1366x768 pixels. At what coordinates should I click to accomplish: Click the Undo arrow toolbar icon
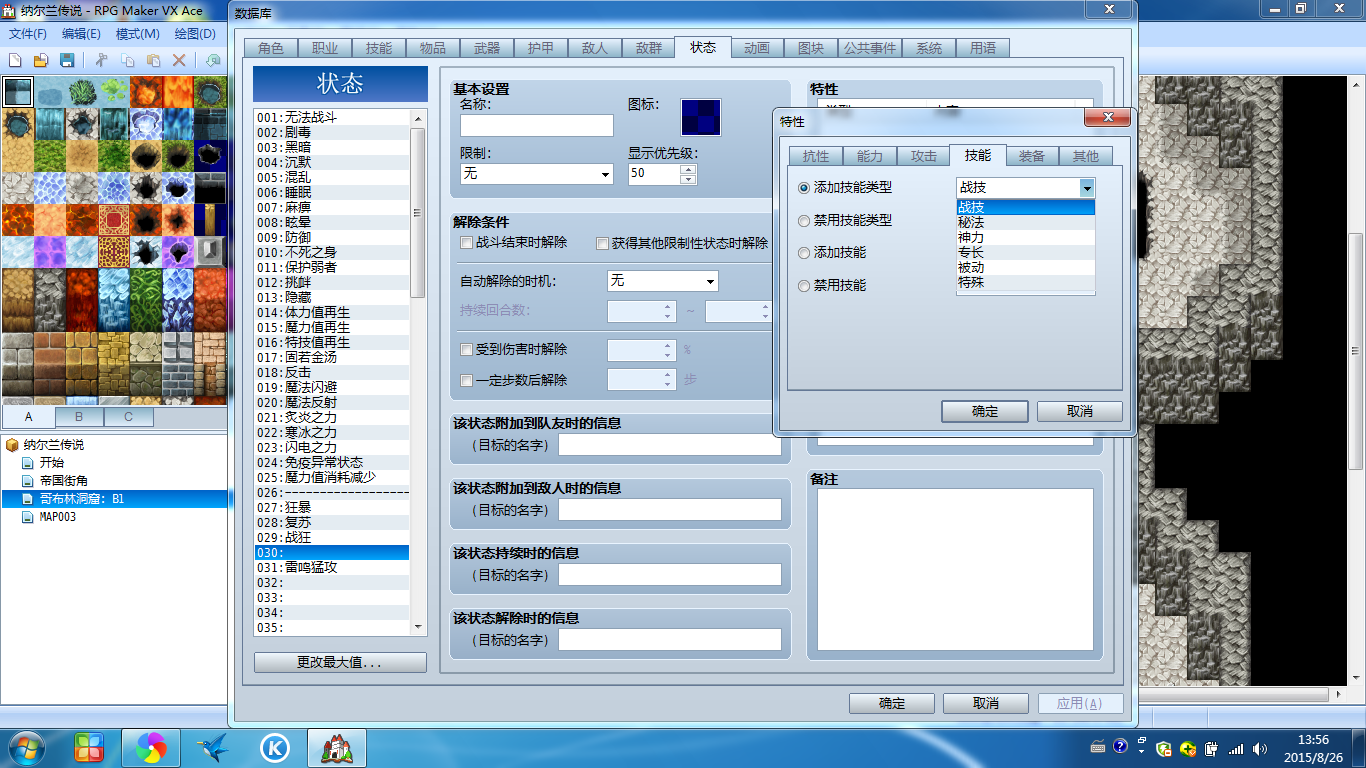coord(213,60)
